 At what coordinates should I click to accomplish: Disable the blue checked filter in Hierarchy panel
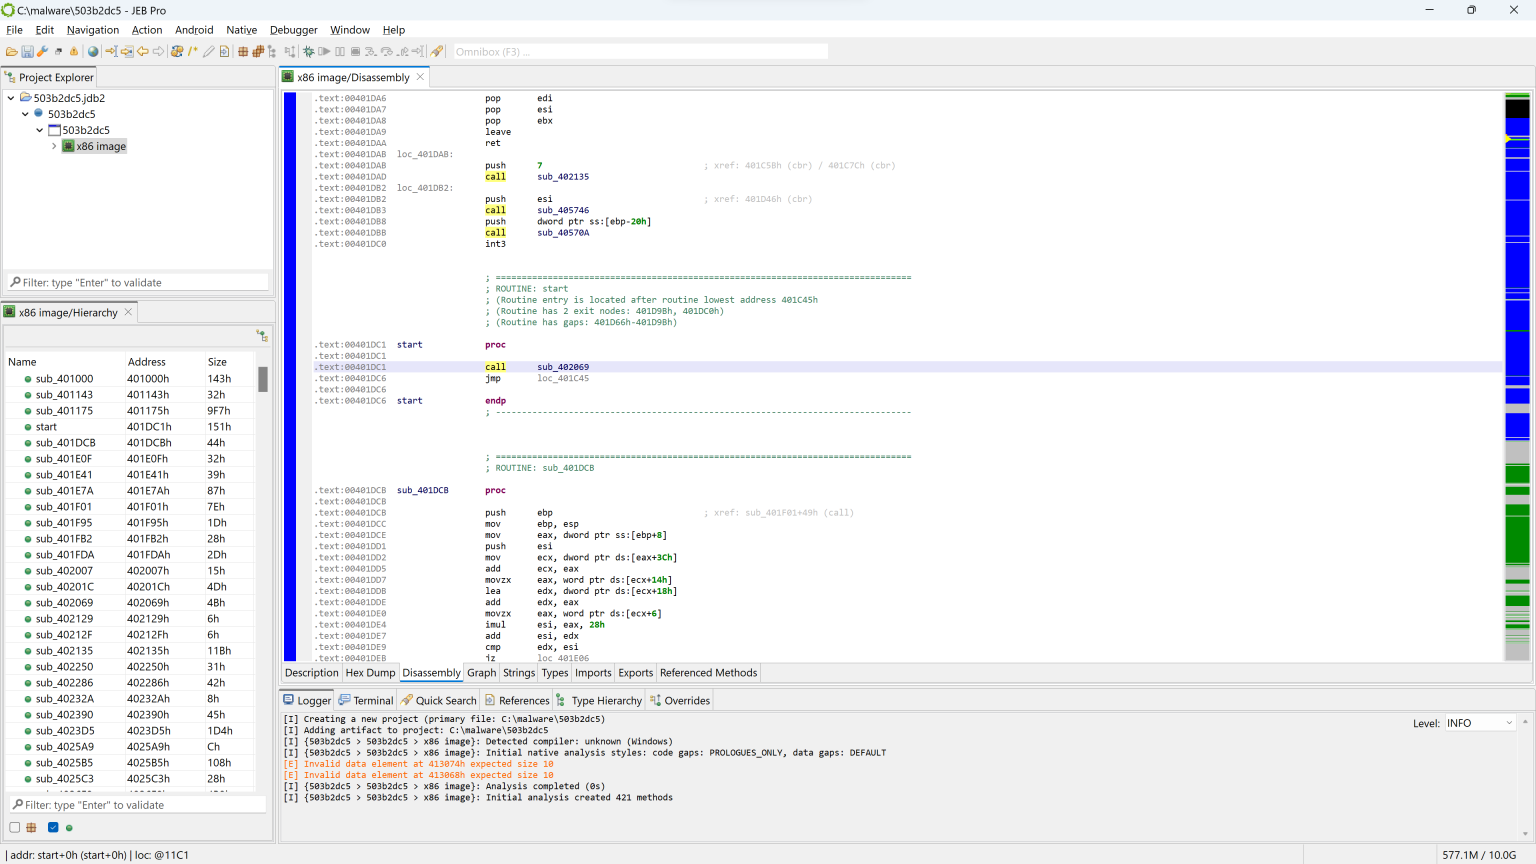pyautogui.click(x=53, y=827)
